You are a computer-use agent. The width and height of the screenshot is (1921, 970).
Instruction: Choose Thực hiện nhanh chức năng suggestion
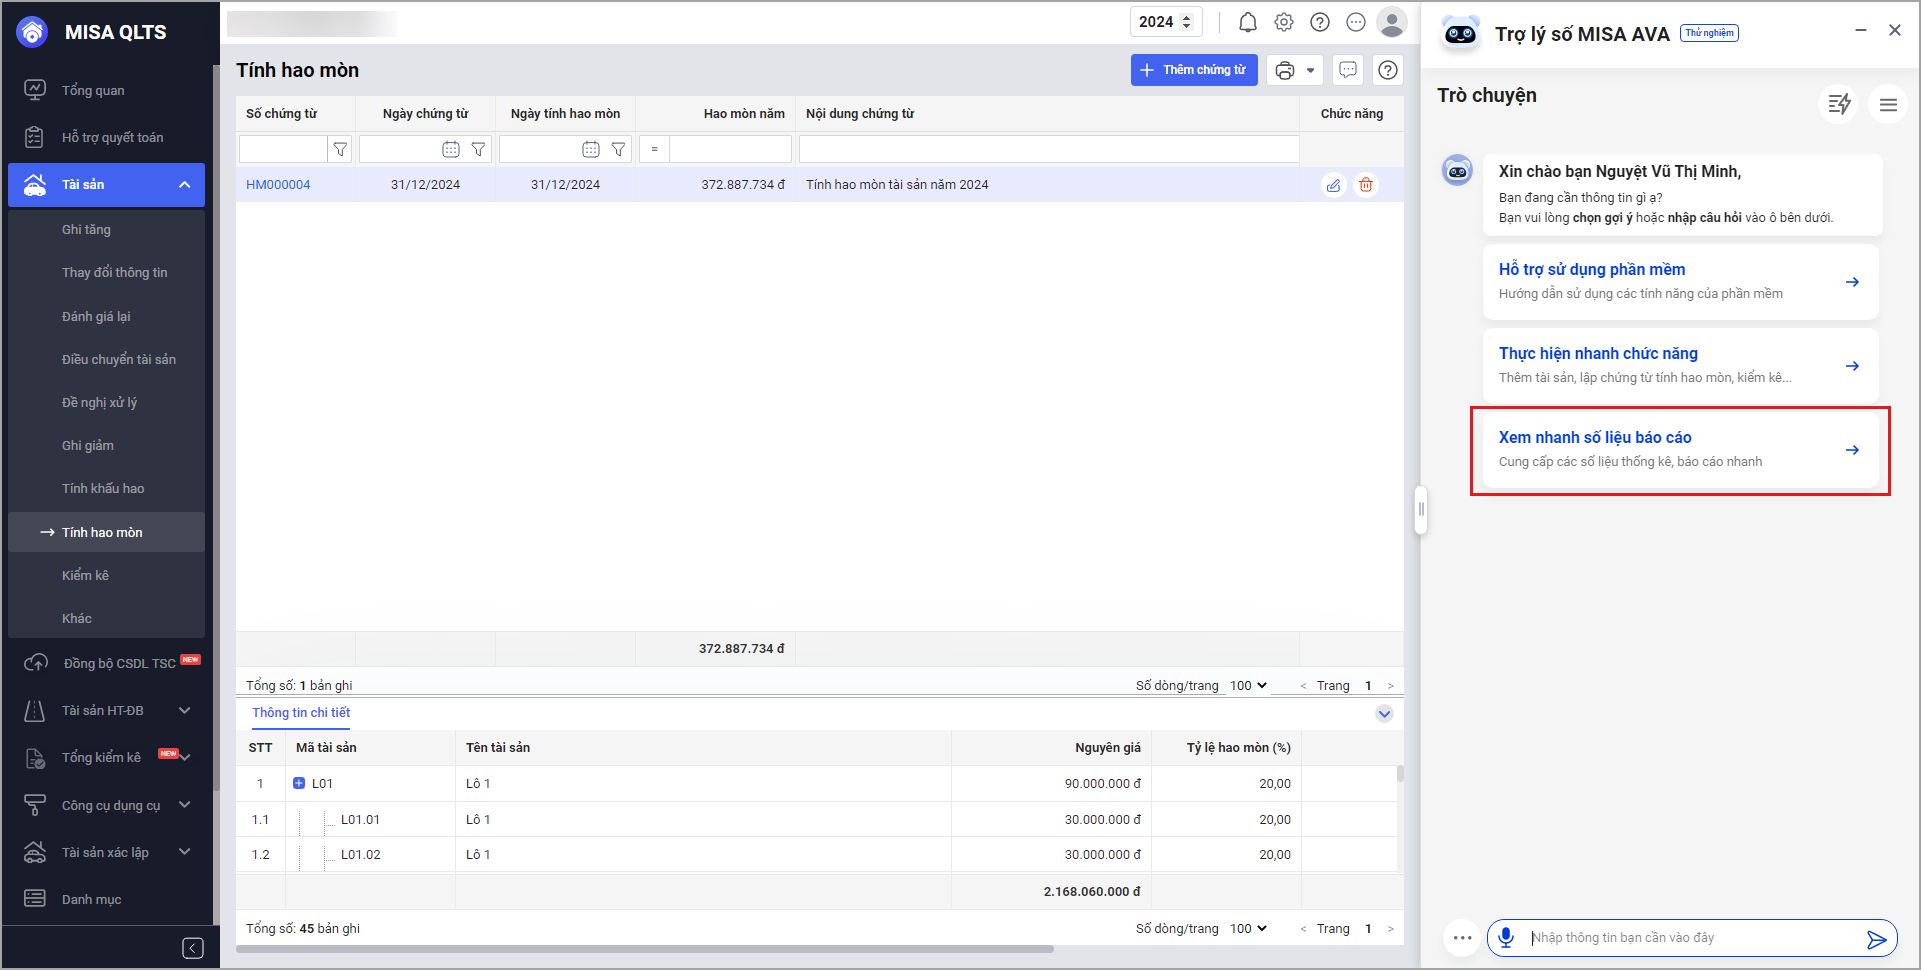(x=1680, y=366)
